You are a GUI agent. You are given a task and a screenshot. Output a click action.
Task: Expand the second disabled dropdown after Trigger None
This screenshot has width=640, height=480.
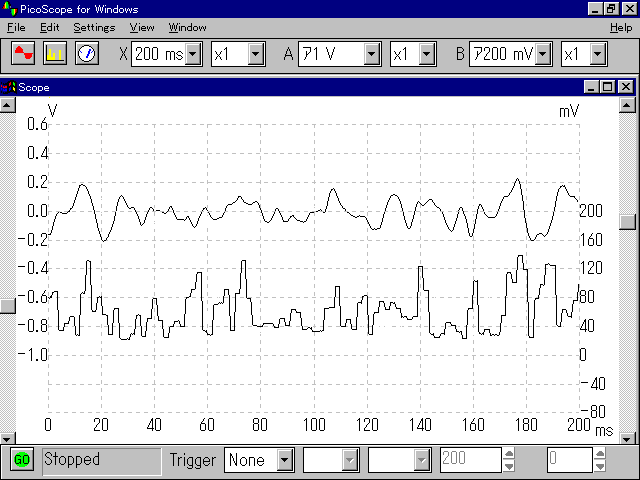click(x=421, y=460)
